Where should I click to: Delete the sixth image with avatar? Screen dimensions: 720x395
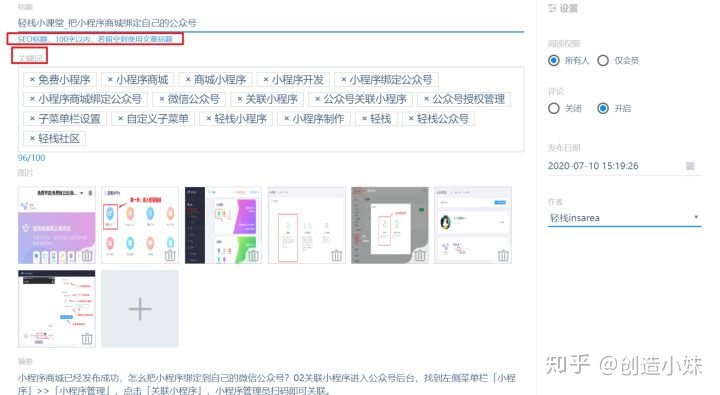pyautogui.click(x=503, y=255)
